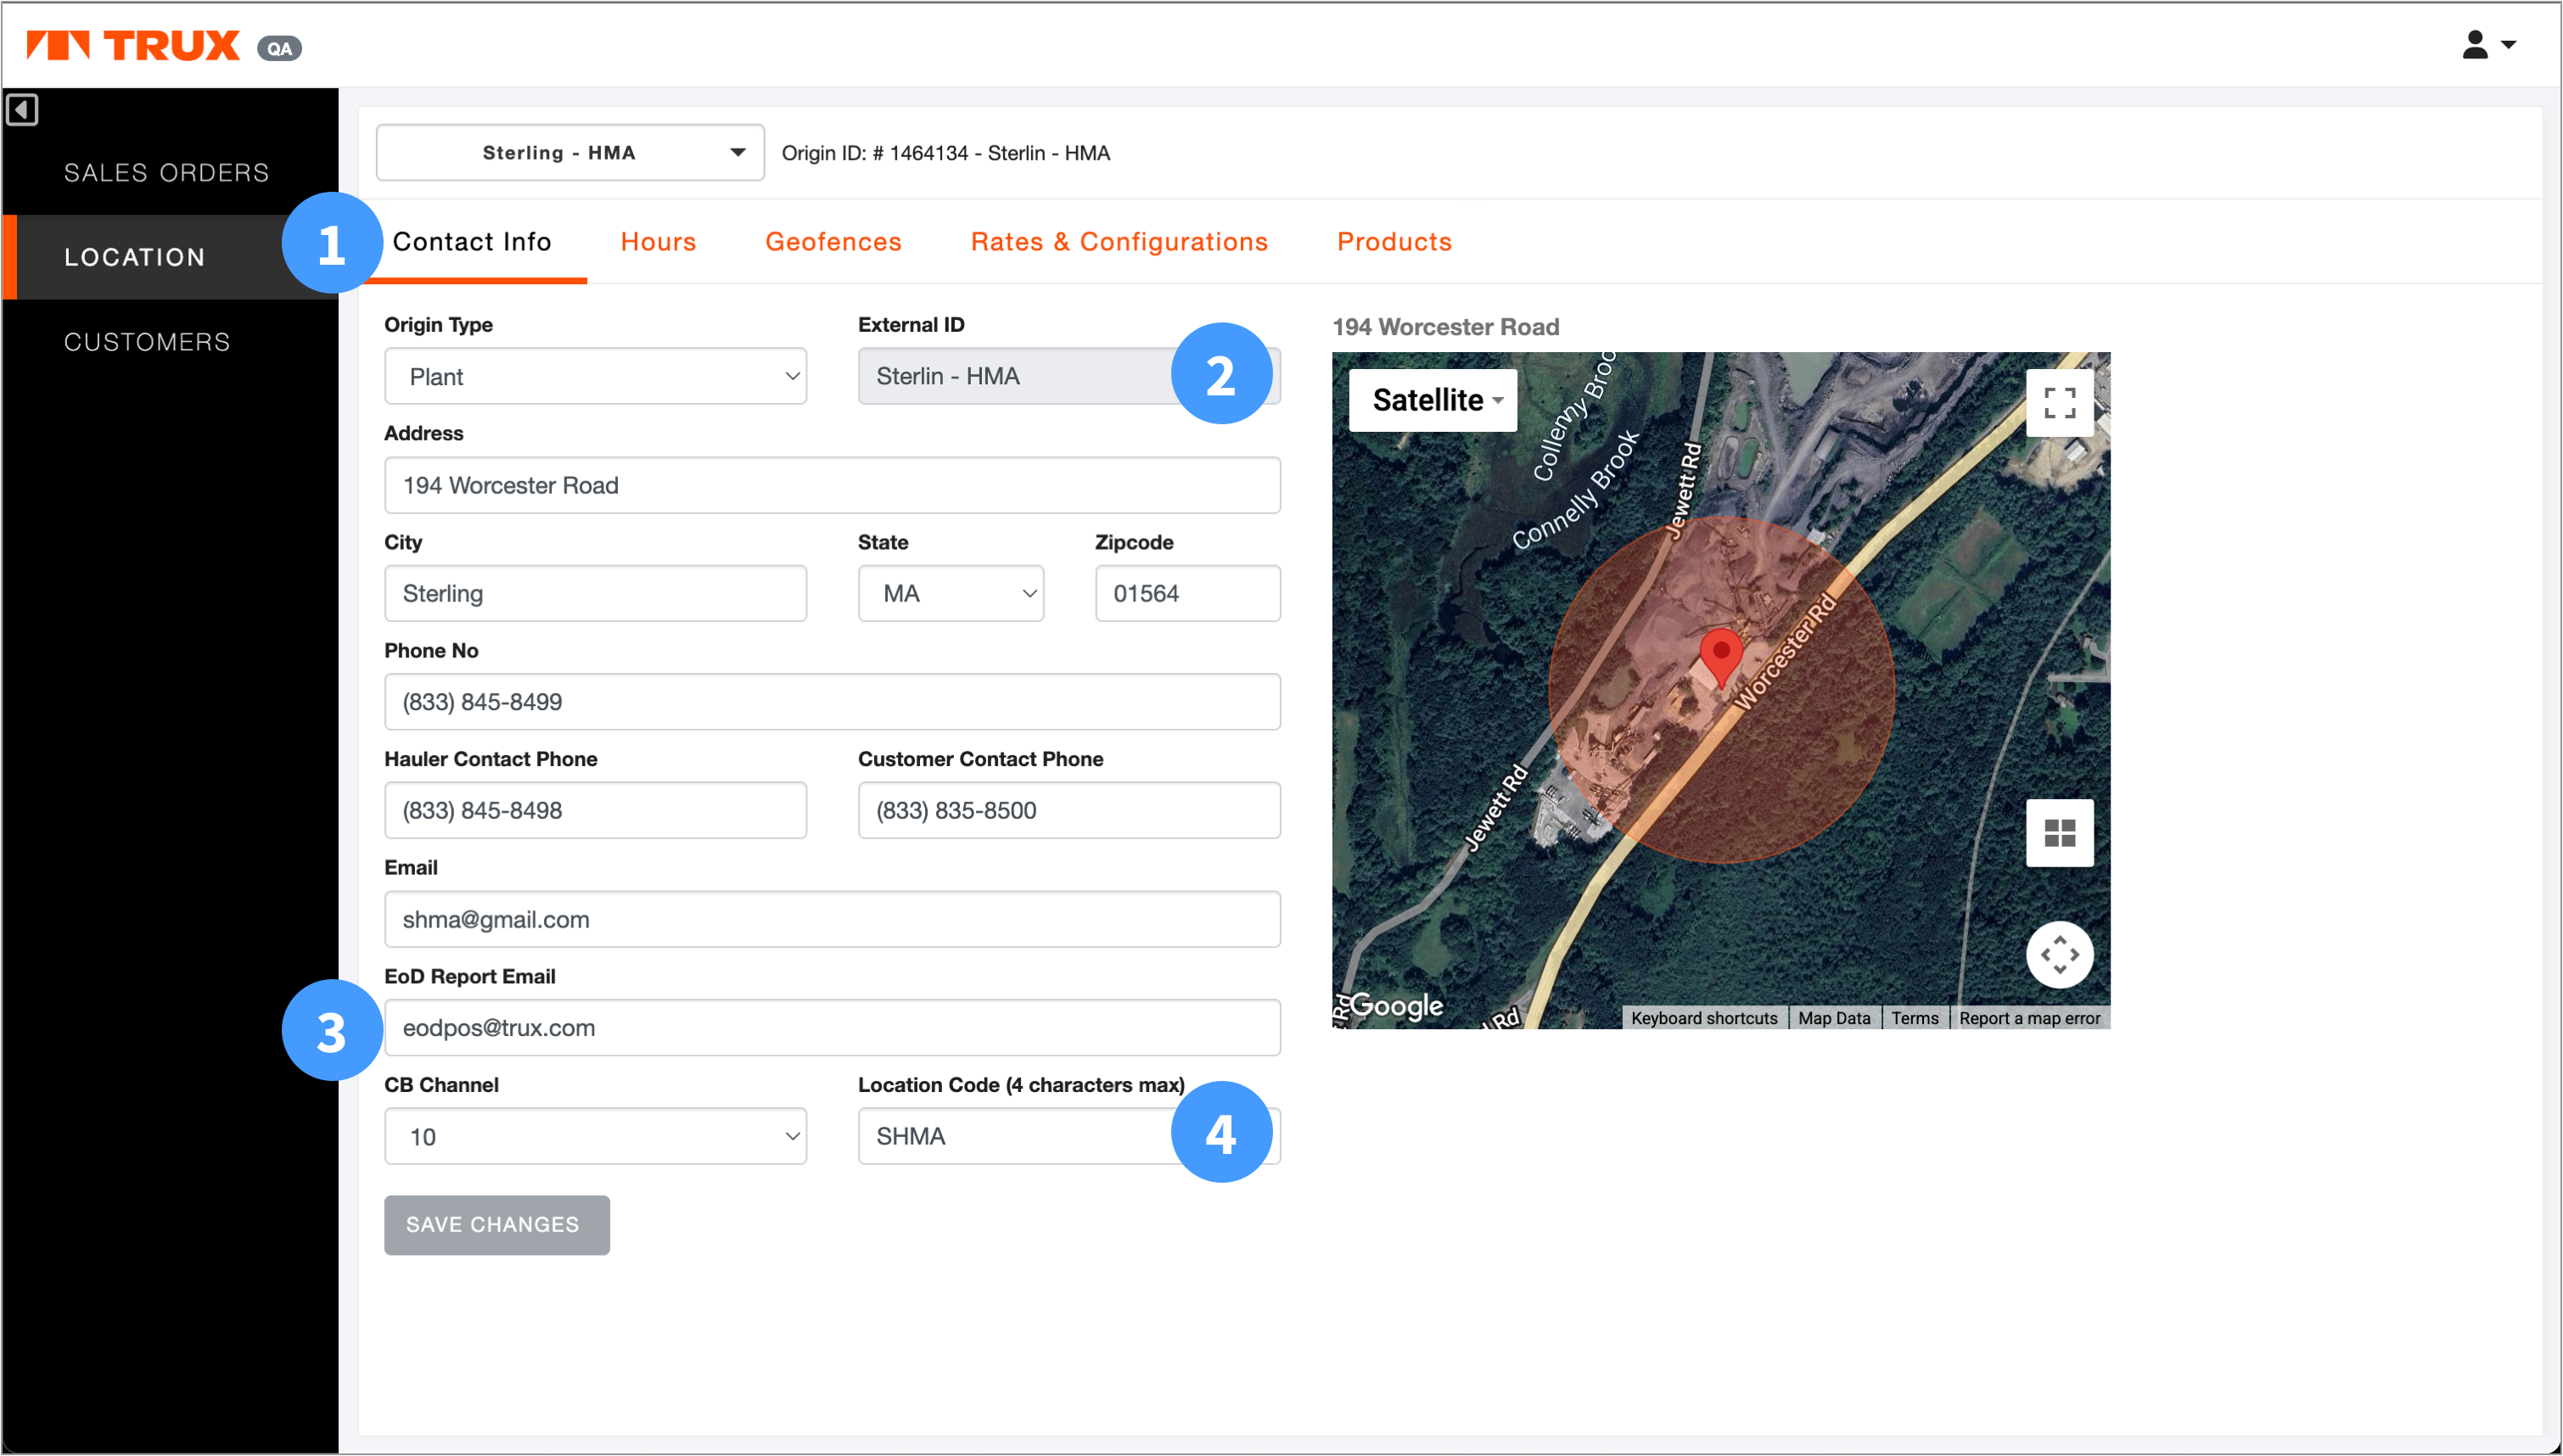
Task: Click the Email field
Action: 832,919
